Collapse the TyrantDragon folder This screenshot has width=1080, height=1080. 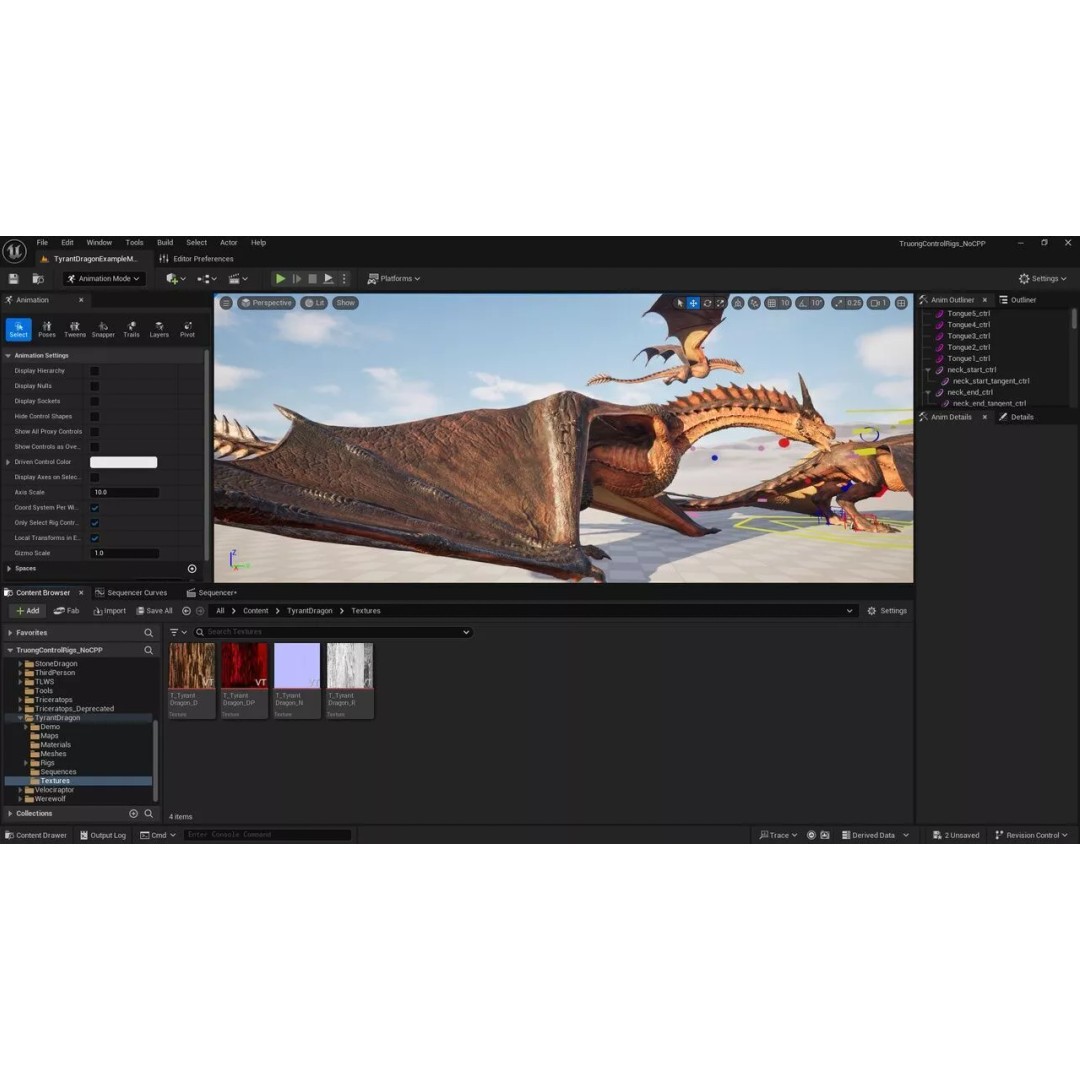pos(20,718)
